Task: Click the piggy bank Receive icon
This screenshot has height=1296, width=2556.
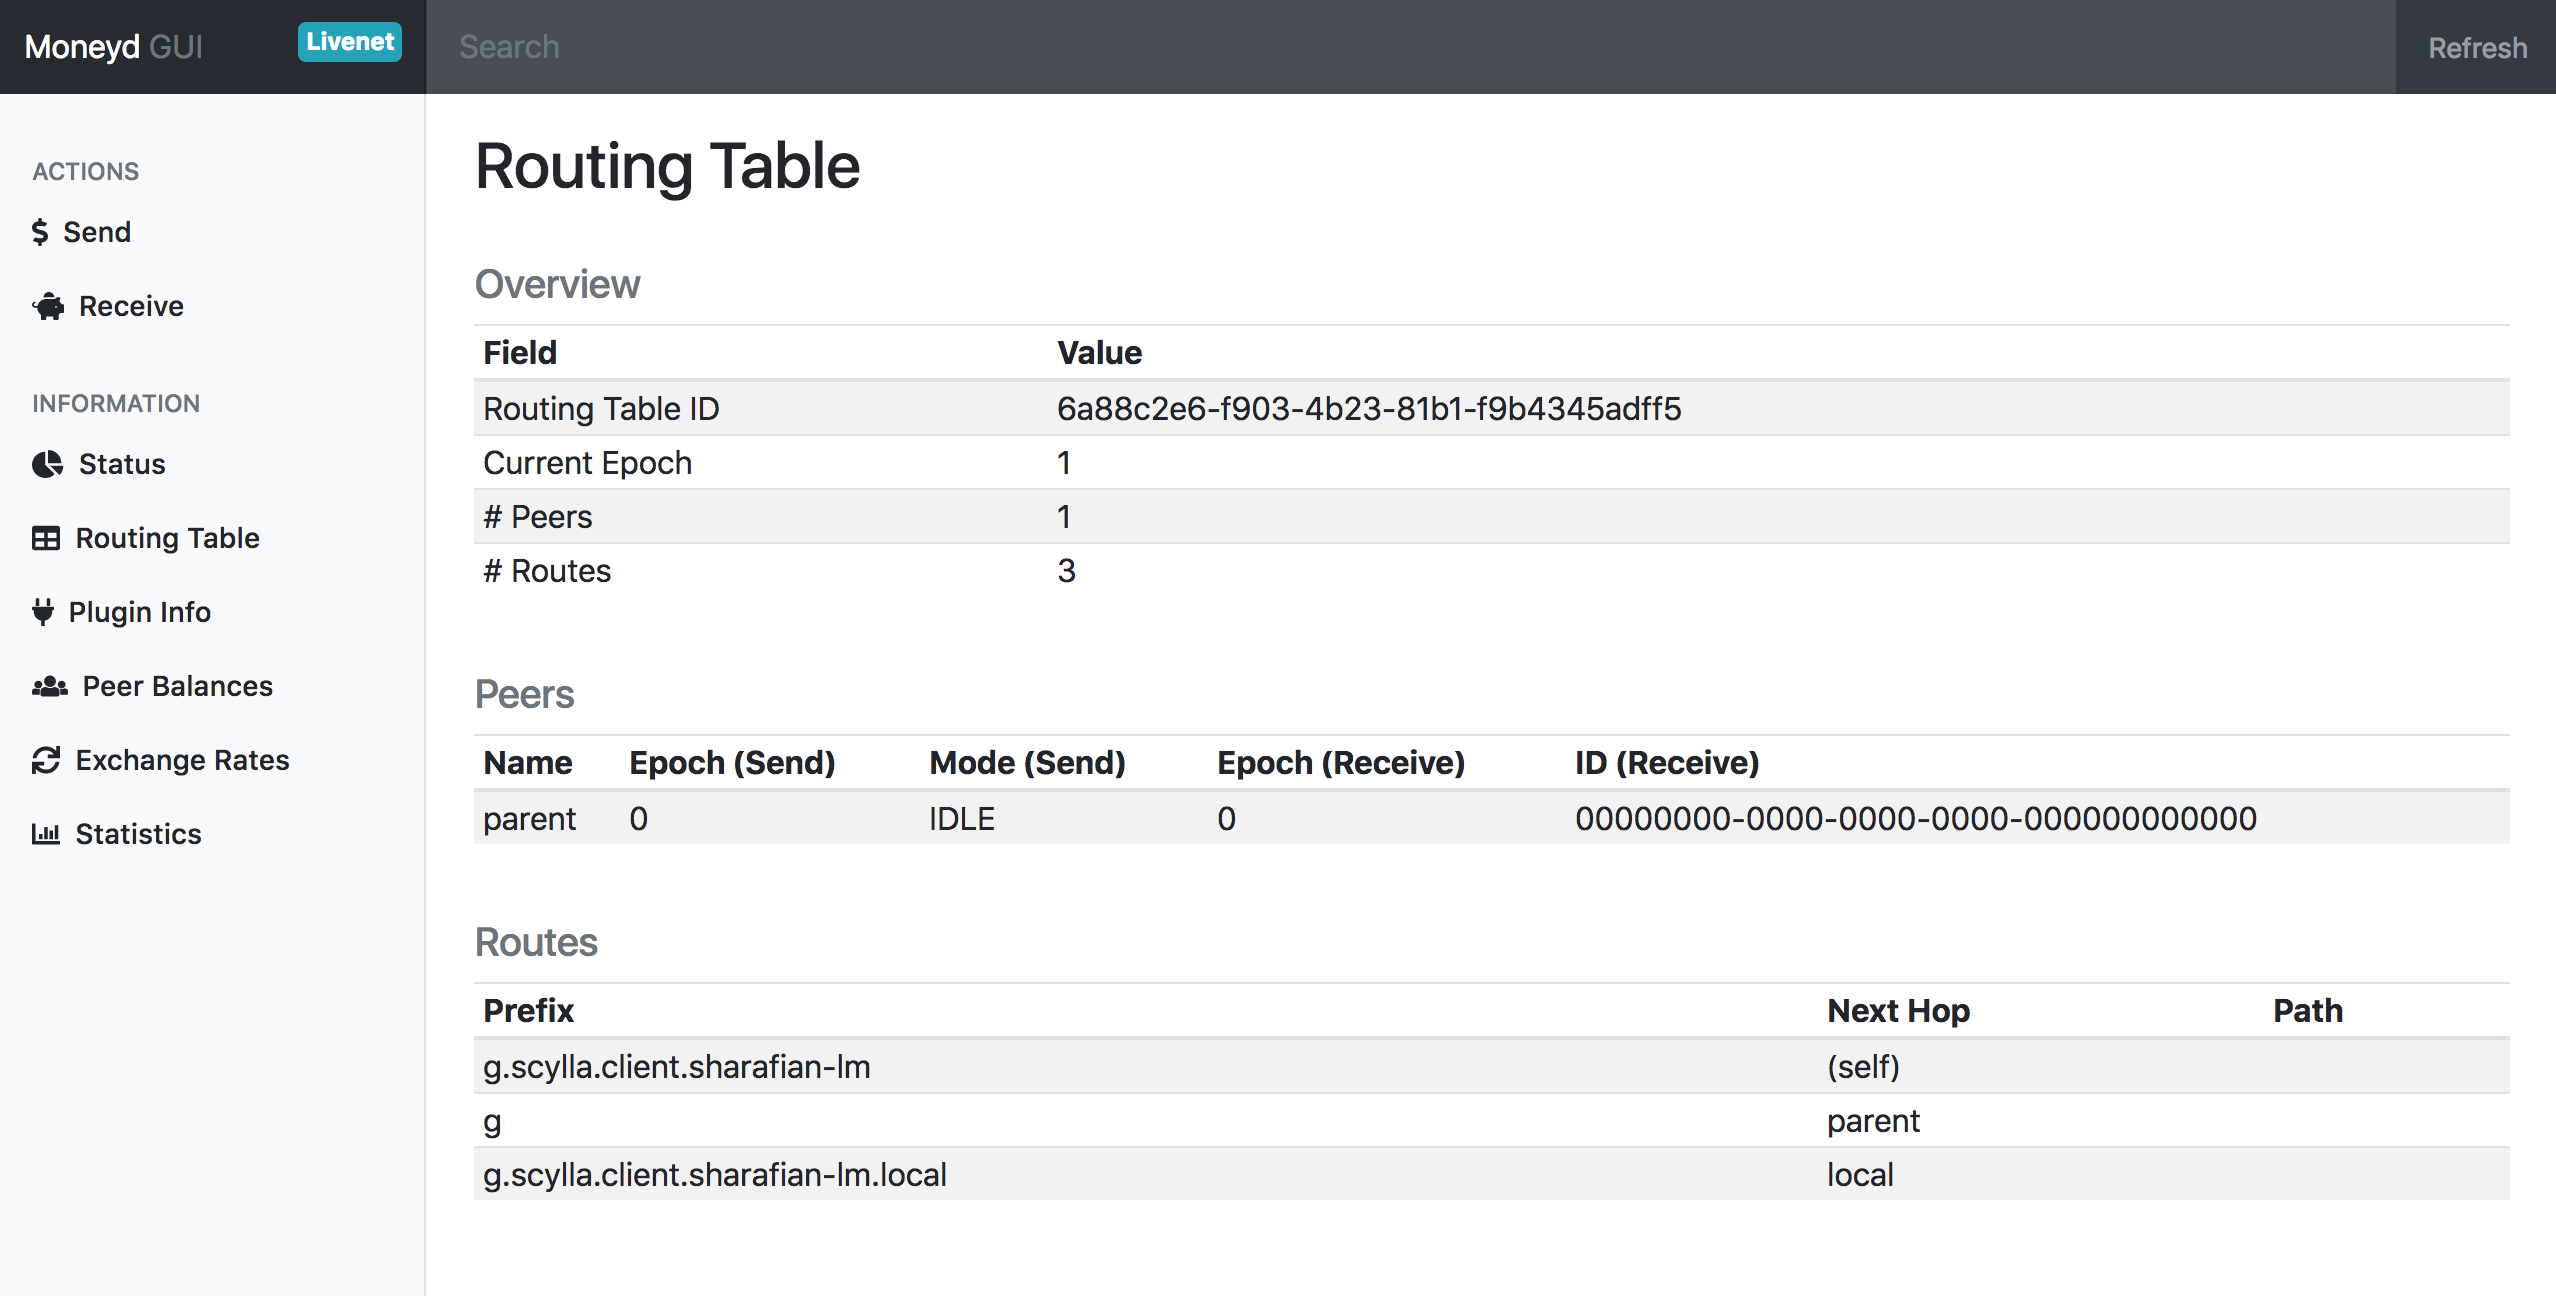Action: tap(48, 306)
